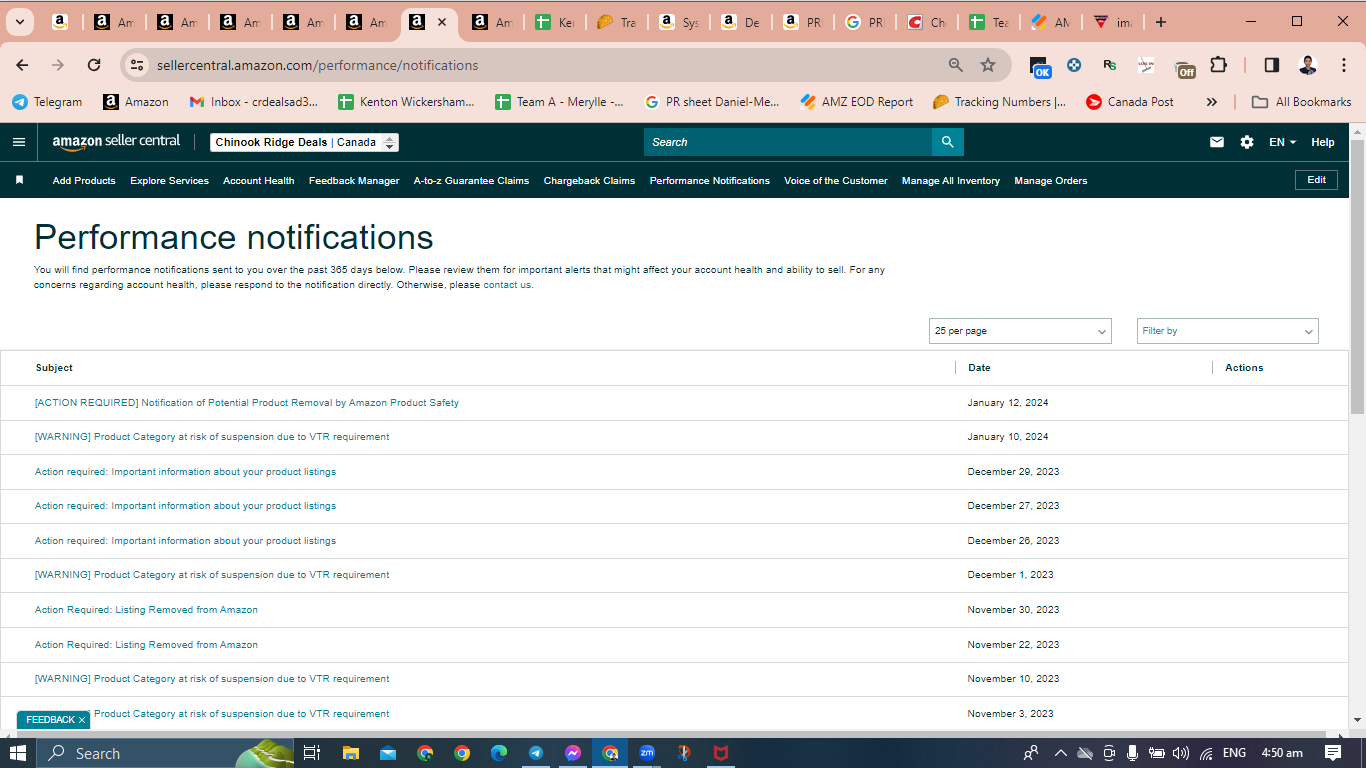Open Manage All Inventory

950,181
